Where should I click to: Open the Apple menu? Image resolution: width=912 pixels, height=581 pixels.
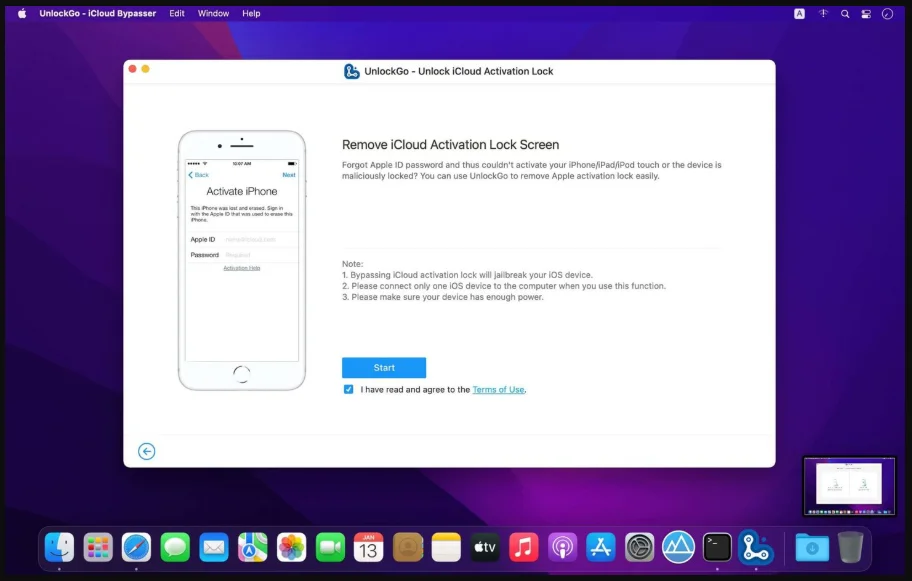[22, 13]
